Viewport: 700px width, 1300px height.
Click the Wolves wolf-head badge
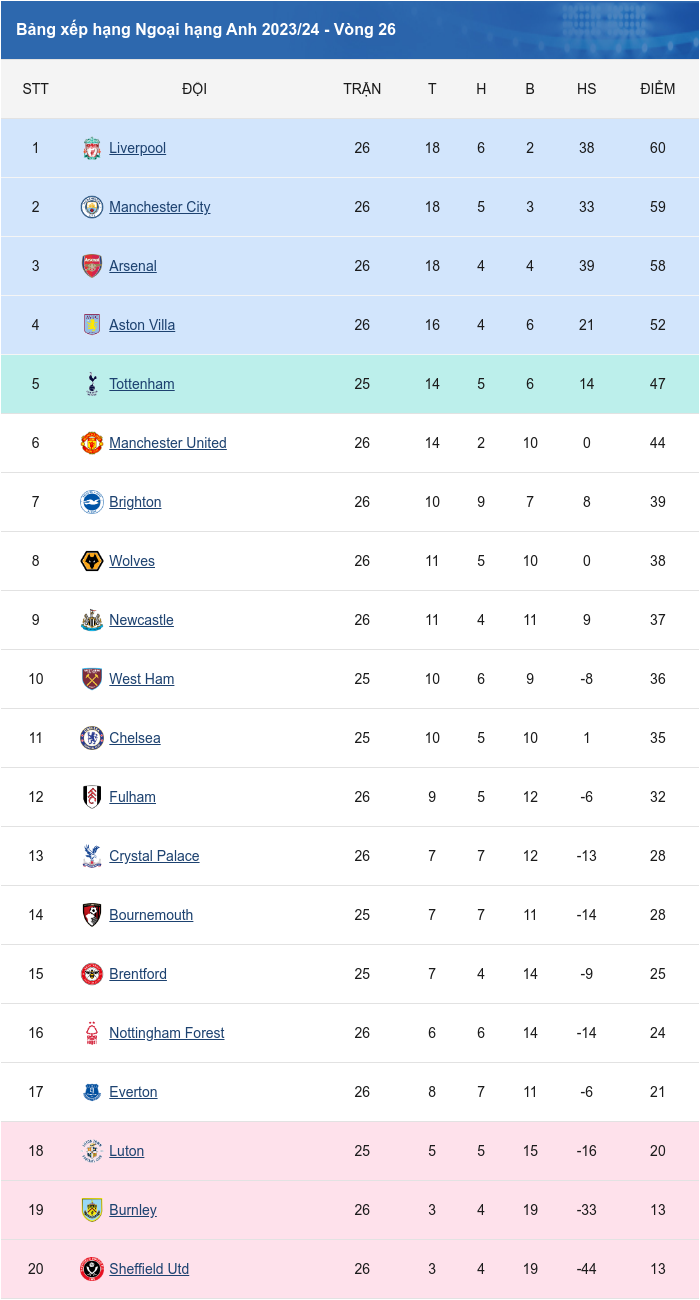click(92, 561)
